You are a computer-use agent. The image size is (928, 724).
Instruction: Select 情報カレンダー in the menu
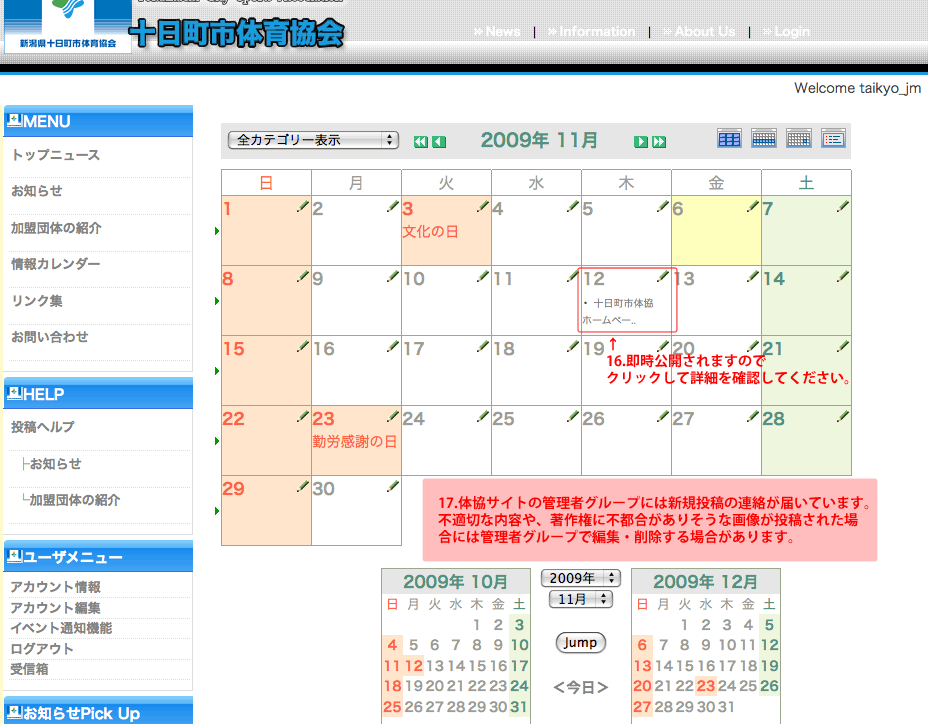[x=56, y=264]
